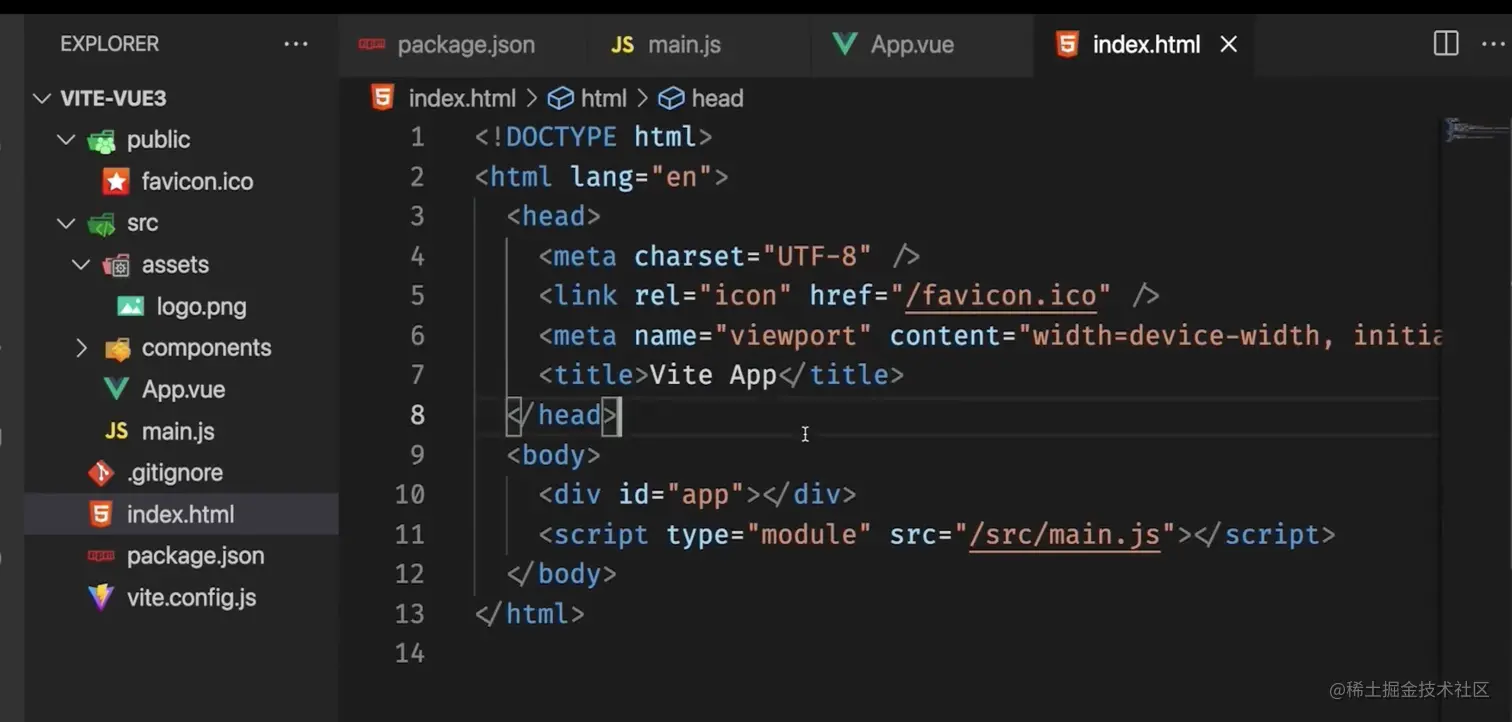The width and height of the screenshot is (1512, 722).
Task: Collapse the VITE-VUE3 workspace section
Action: [41, 97]
